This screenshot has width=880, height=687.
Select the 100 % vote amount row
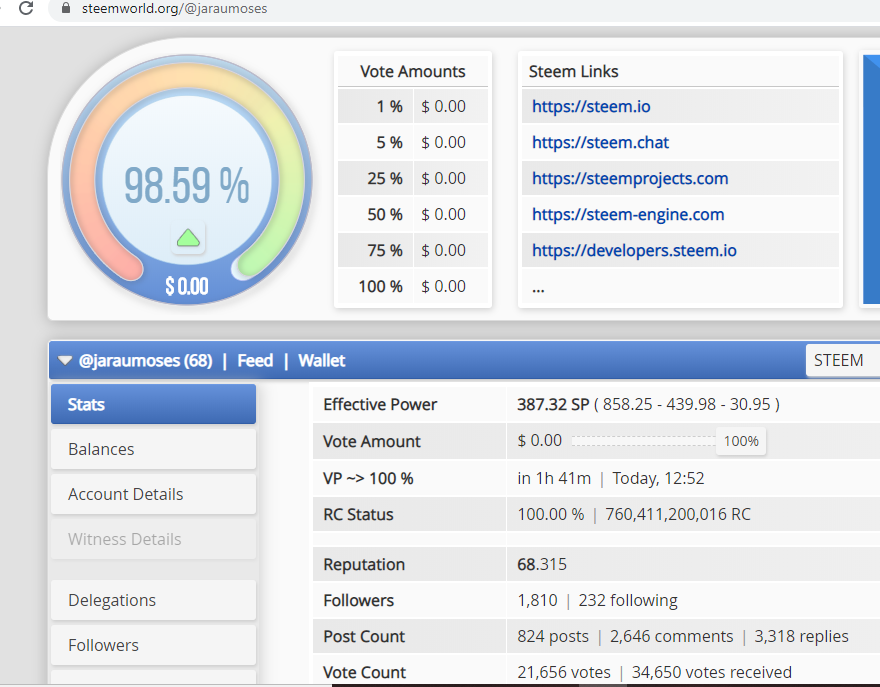[412, 286]
